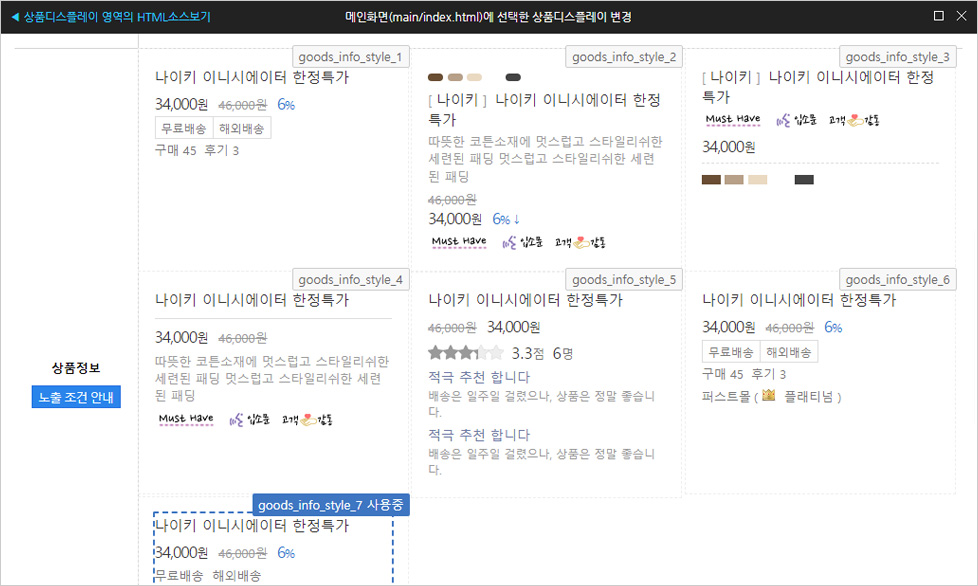The width and height of the screenshot is (978, 586).
Task: Click the 고객감동 icon in goods_info_style_3
Action: tap(855, 120)
